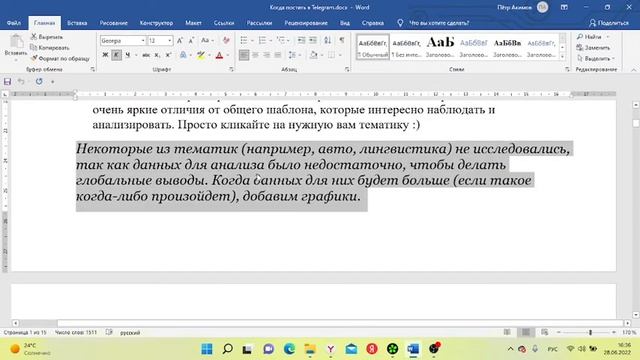Toggle bold (Ж) formatting

point(105,55)
